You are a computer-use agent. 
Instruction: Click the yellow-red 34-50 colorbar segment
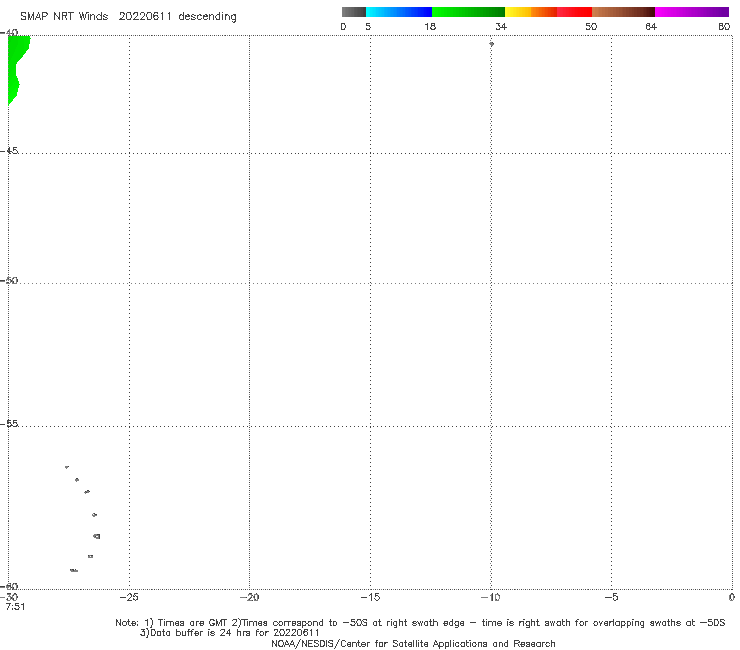(548, 12)
